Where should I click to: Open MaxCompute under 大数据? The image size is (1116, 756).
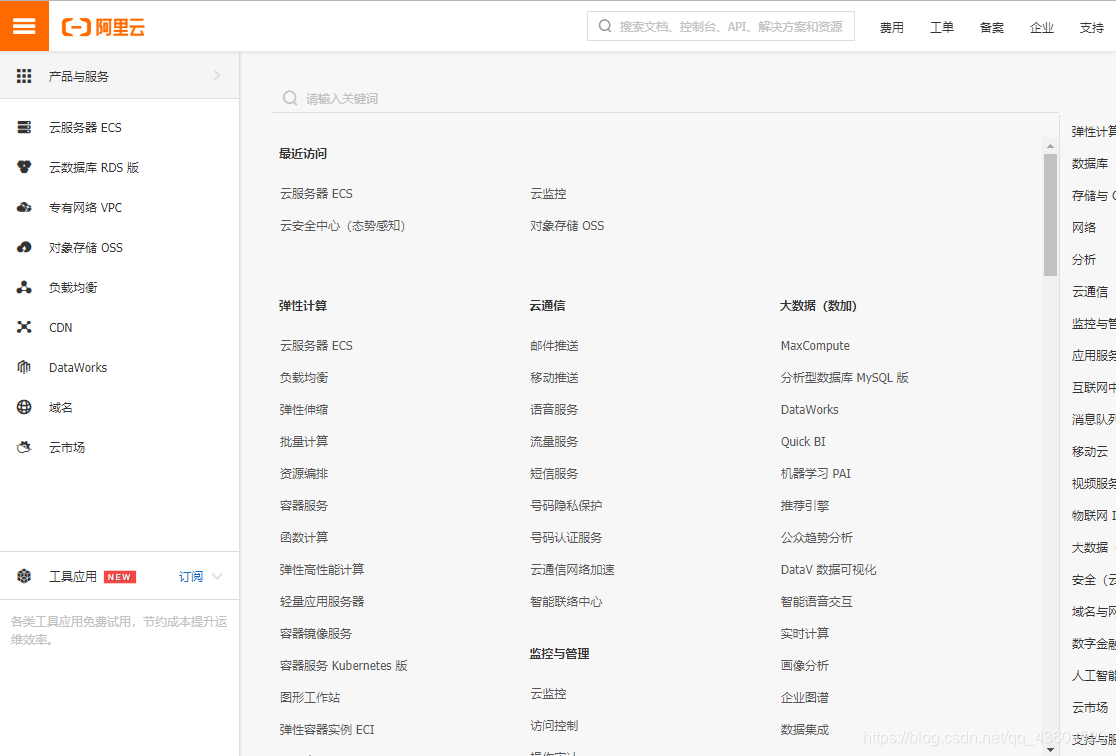coord(815,345)
